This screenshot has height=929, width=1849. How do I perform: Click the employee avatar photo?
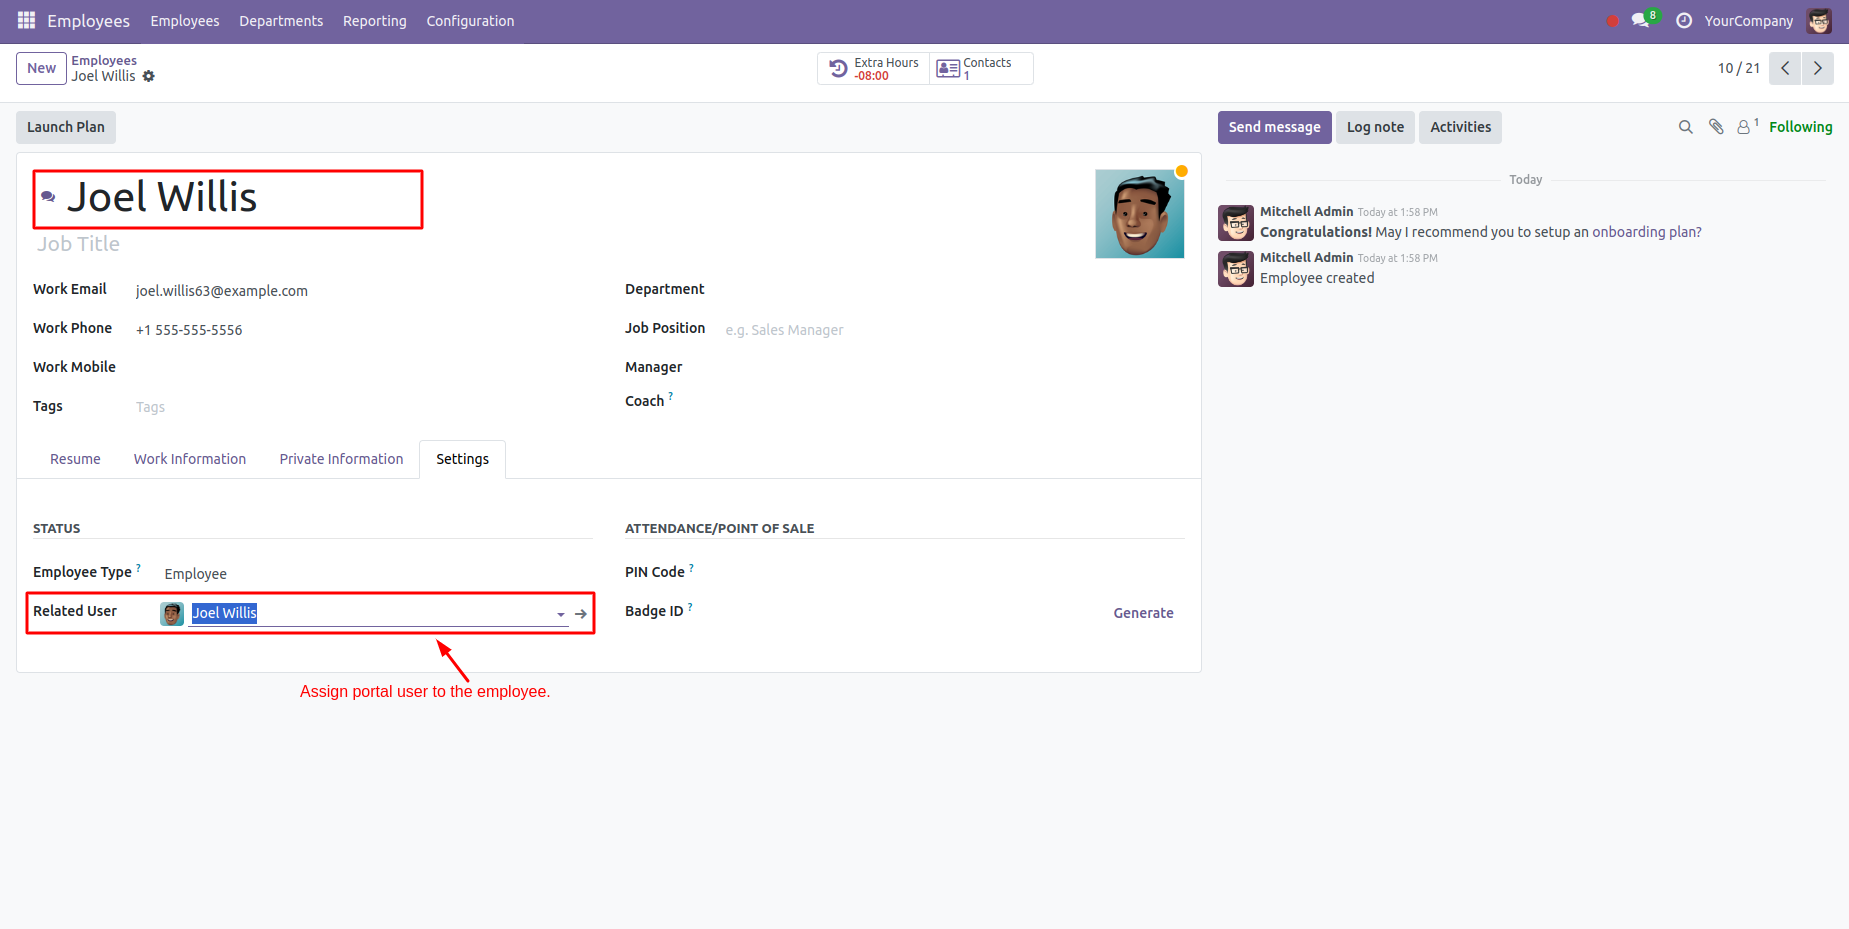click(x=1139, y=214)
